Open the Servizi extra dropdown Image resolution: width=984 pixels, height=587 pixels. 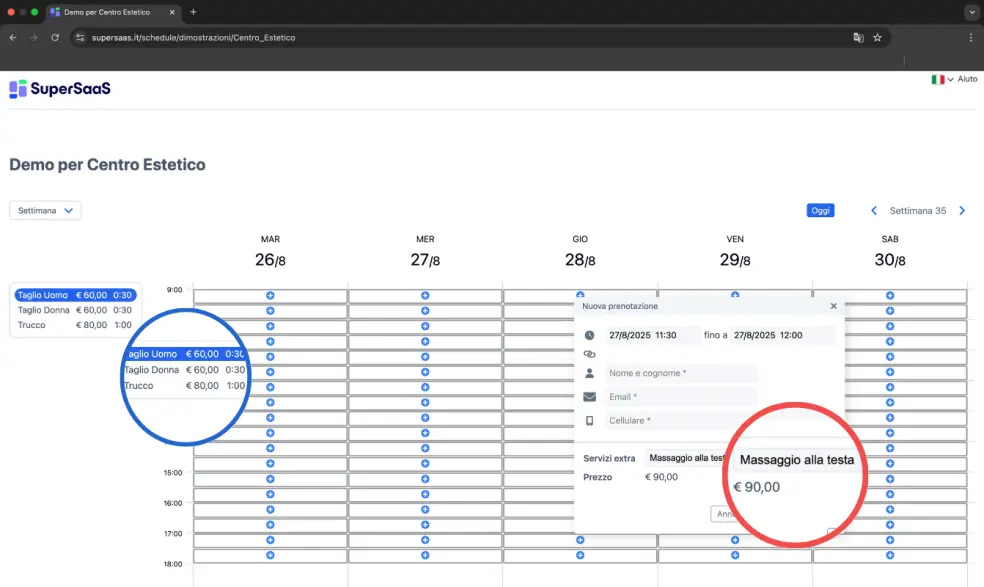[x=685, y=458]
